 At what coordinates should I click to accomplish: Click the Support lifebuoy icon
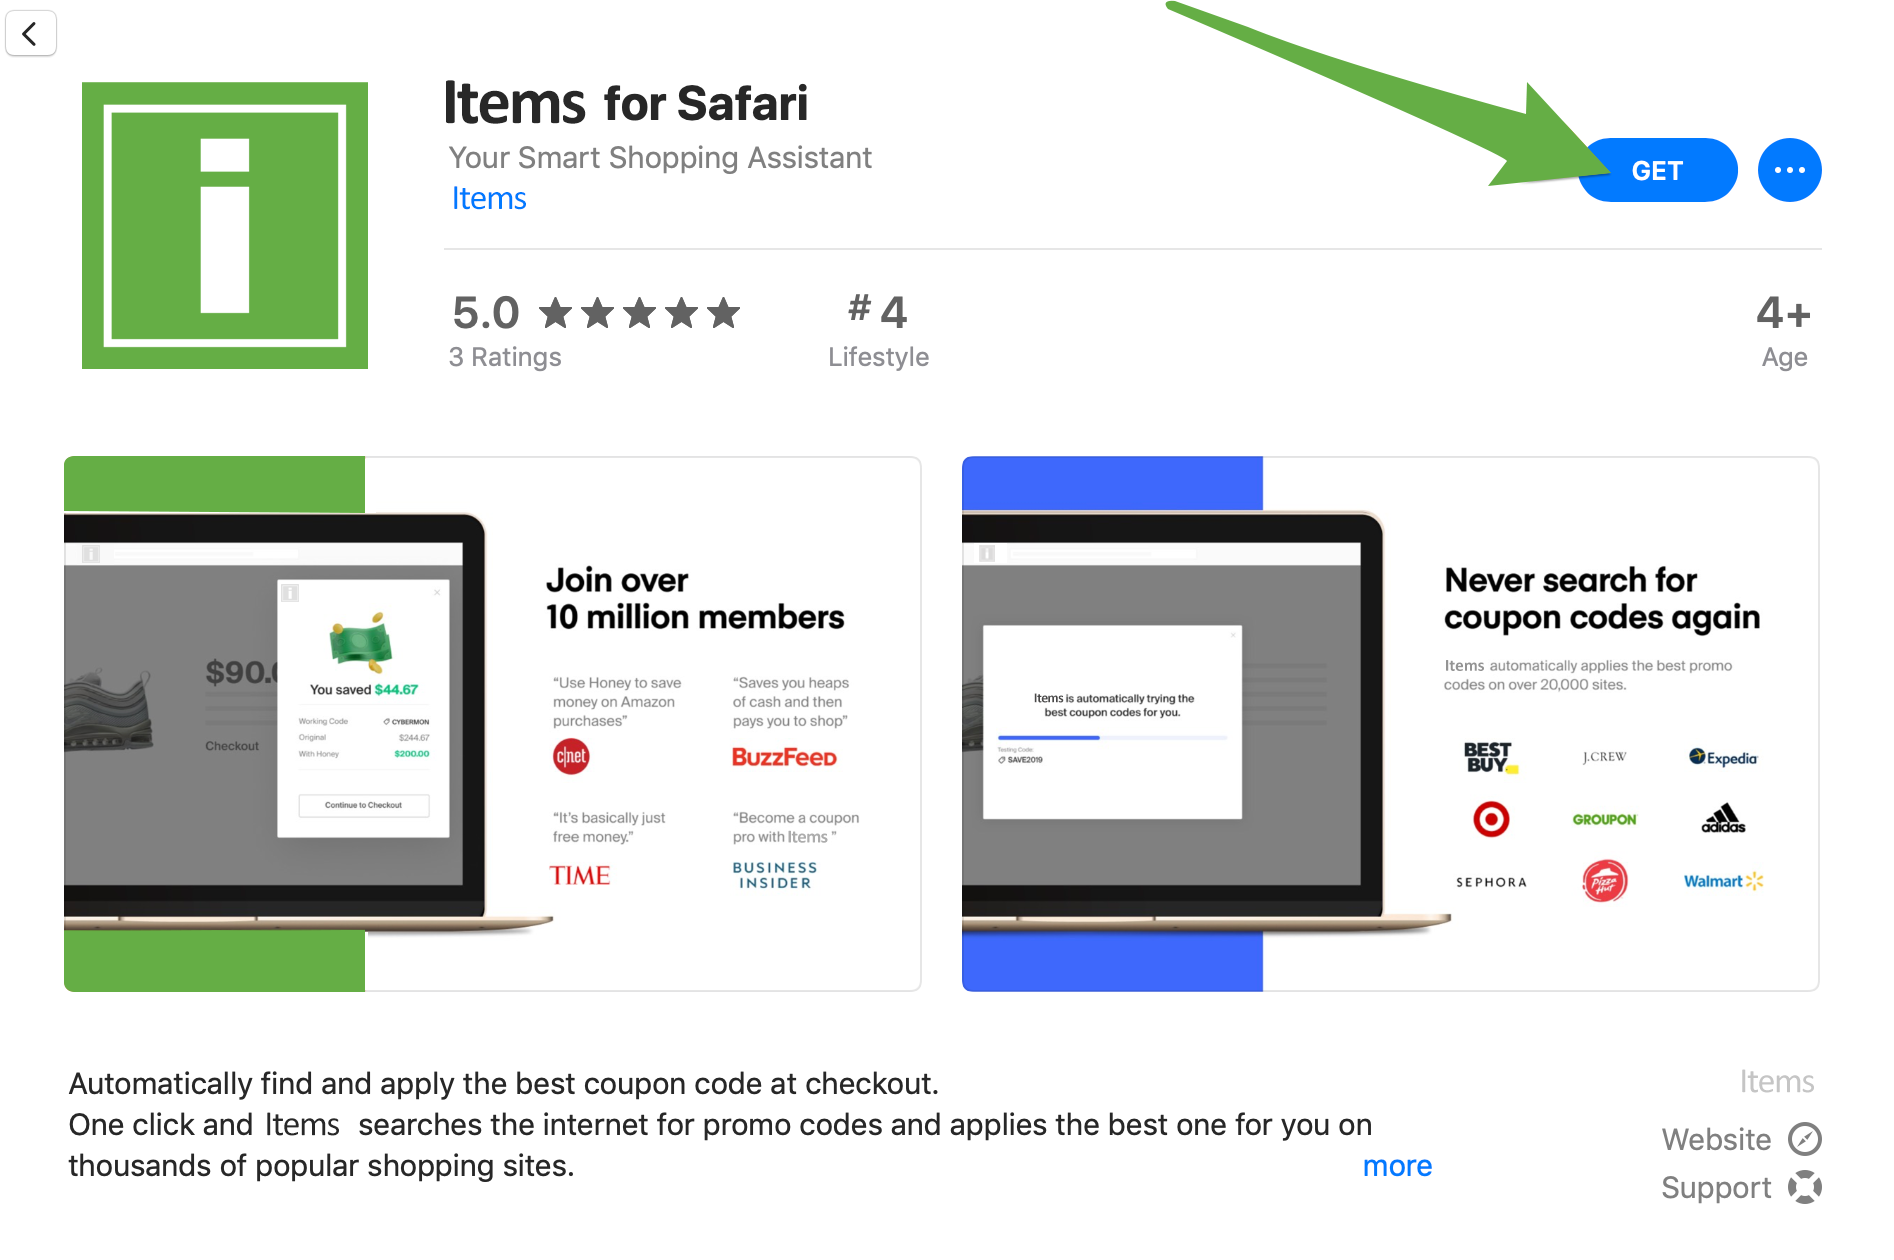(1805, 1187)
